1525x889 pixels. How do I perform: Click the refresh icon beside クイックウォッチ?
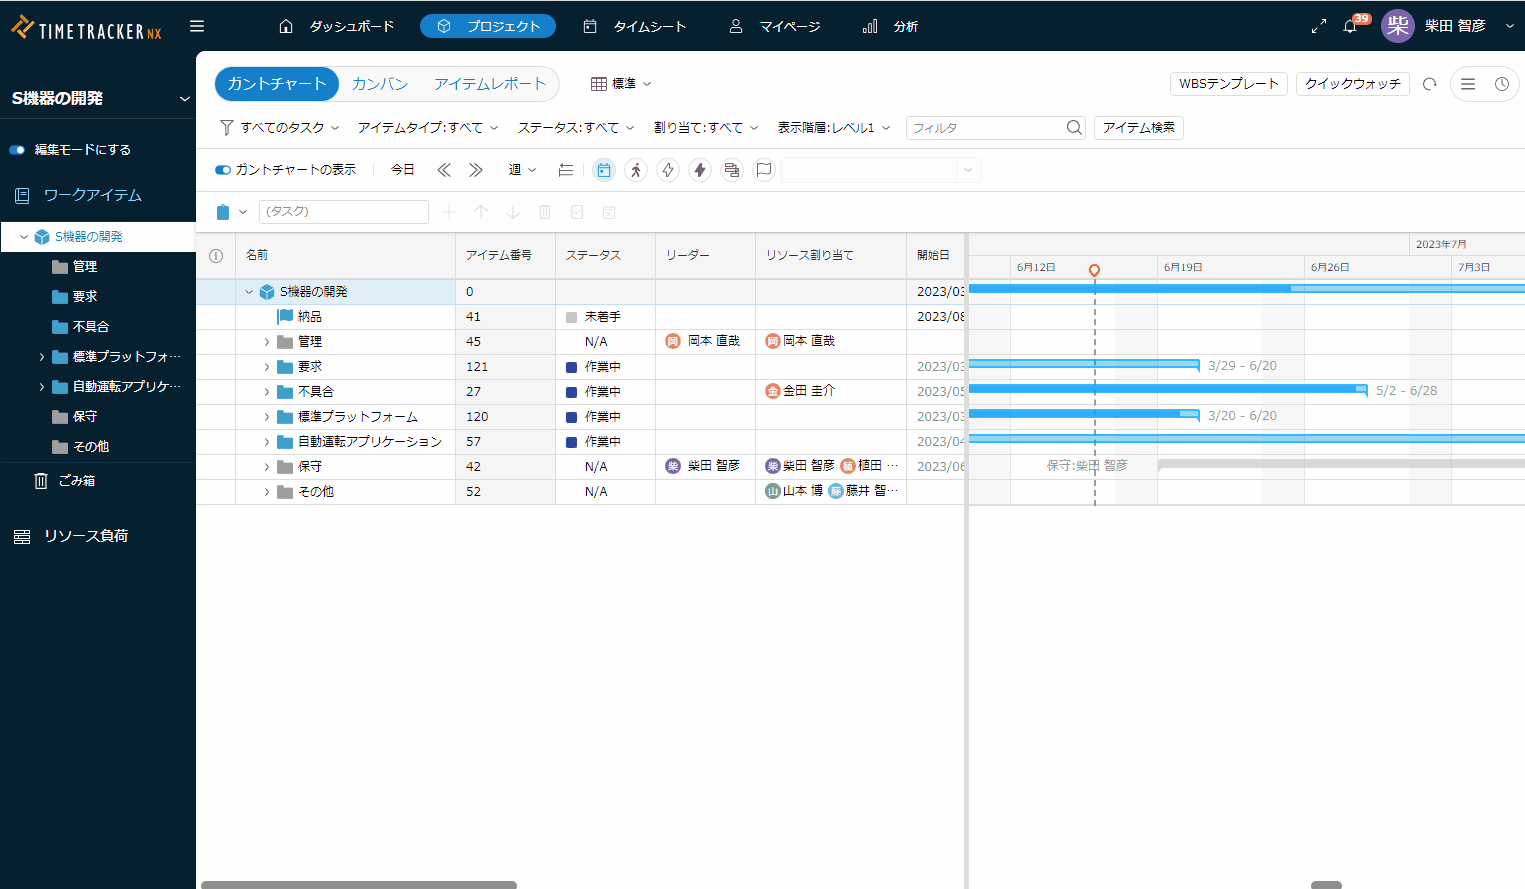click(x=1430, y=84)
